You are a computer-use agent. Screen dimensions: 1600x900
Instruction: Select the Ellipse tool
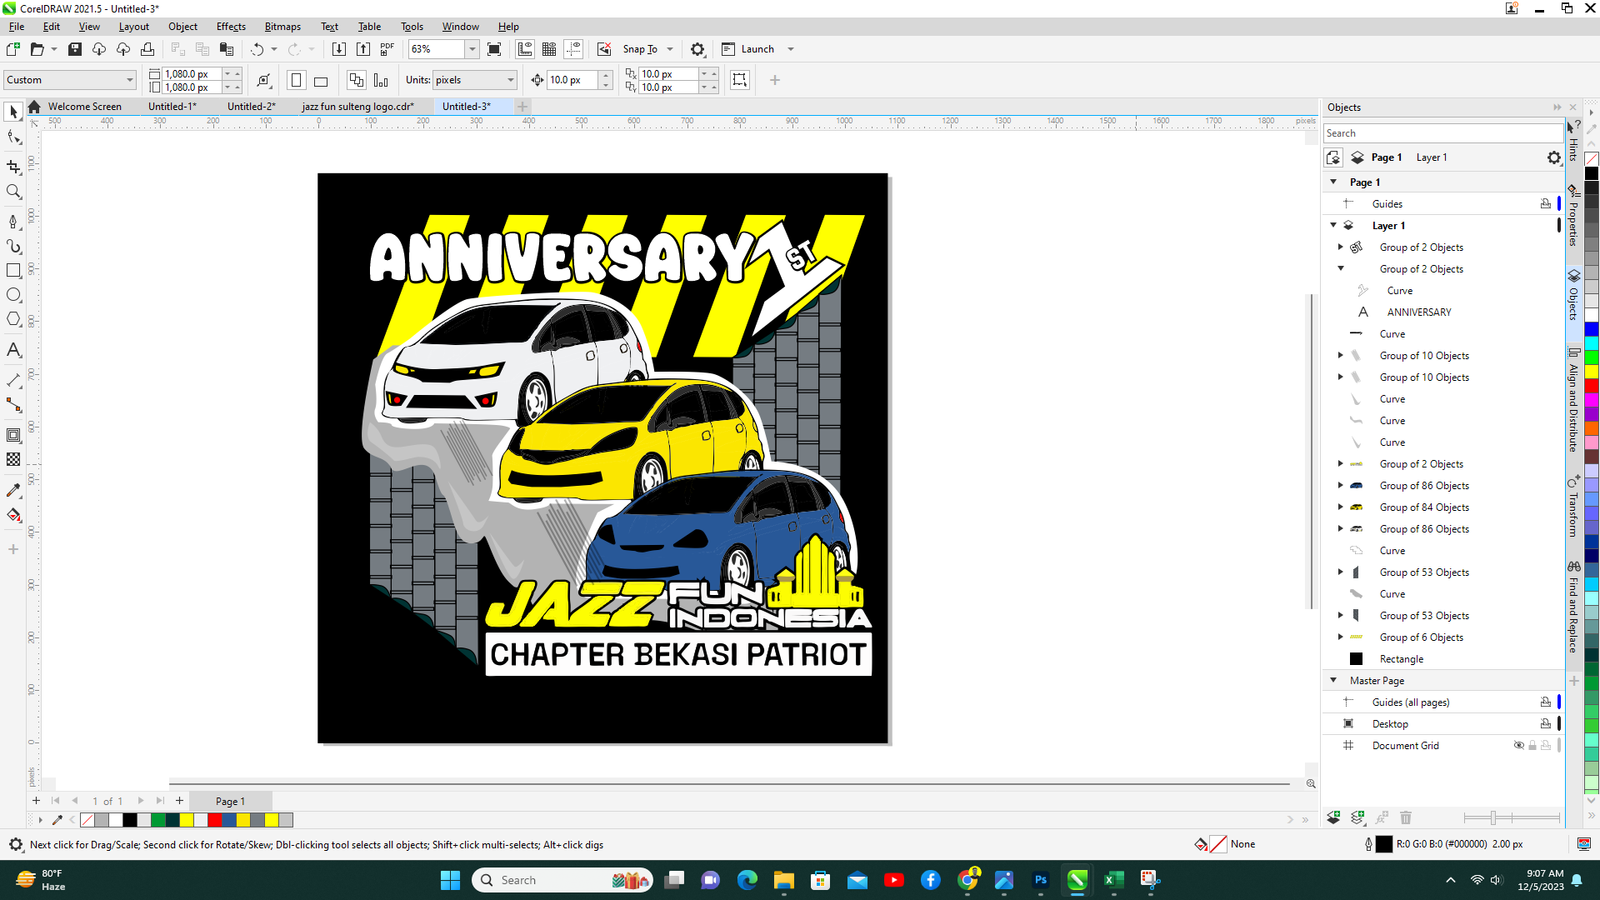(x=14, y=295)
